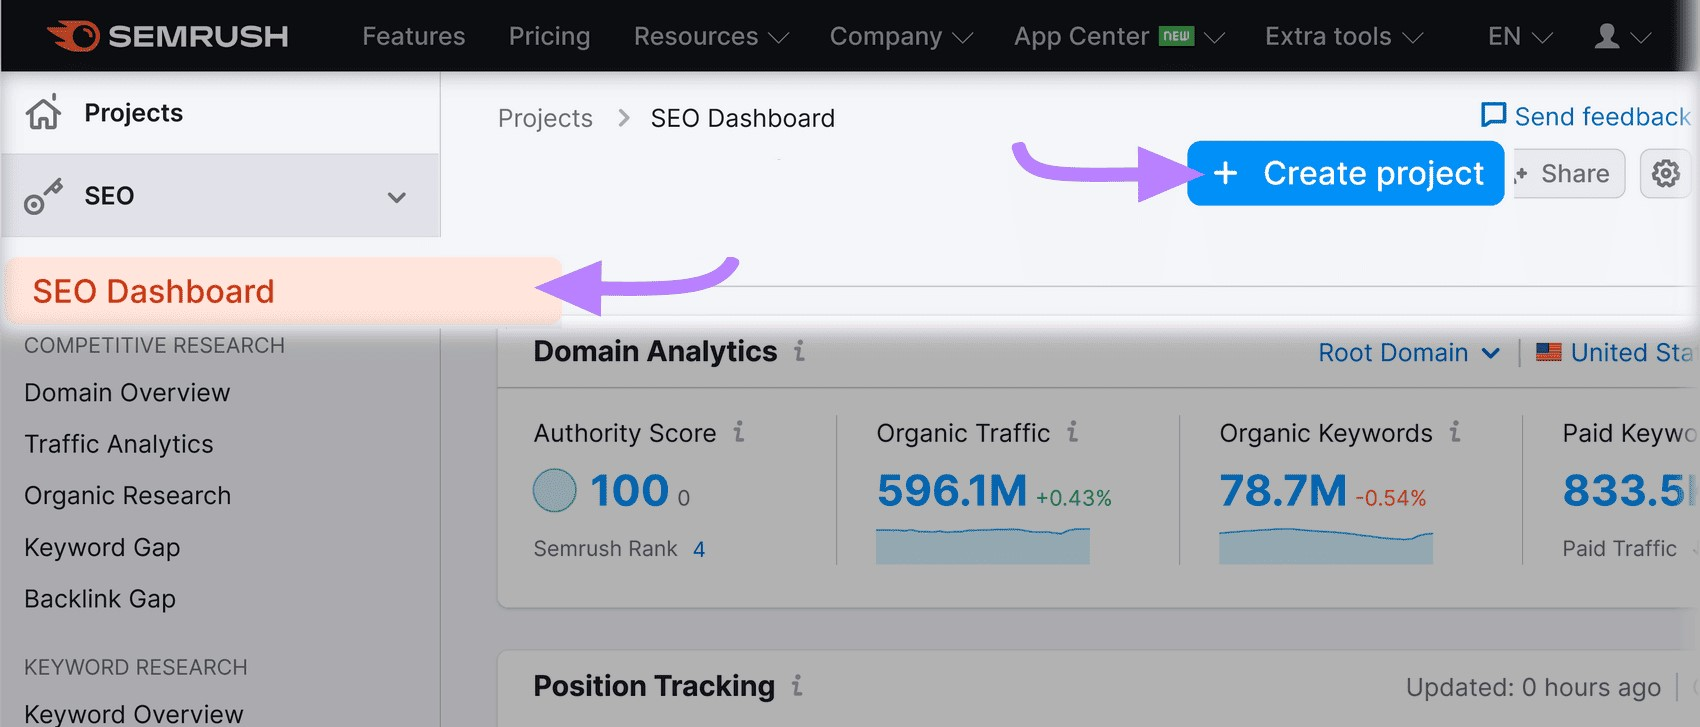This screenshot has width=1700, height=727.
Task: Click the Organic Keywords 78.7M value
Action: tap(1283, 490)
